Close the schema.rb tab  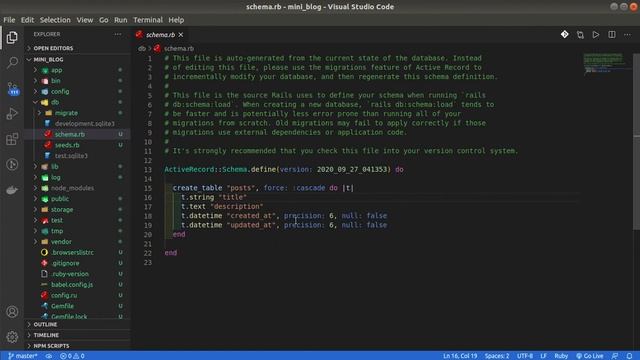pyautogui.click(x=181, y=35)
